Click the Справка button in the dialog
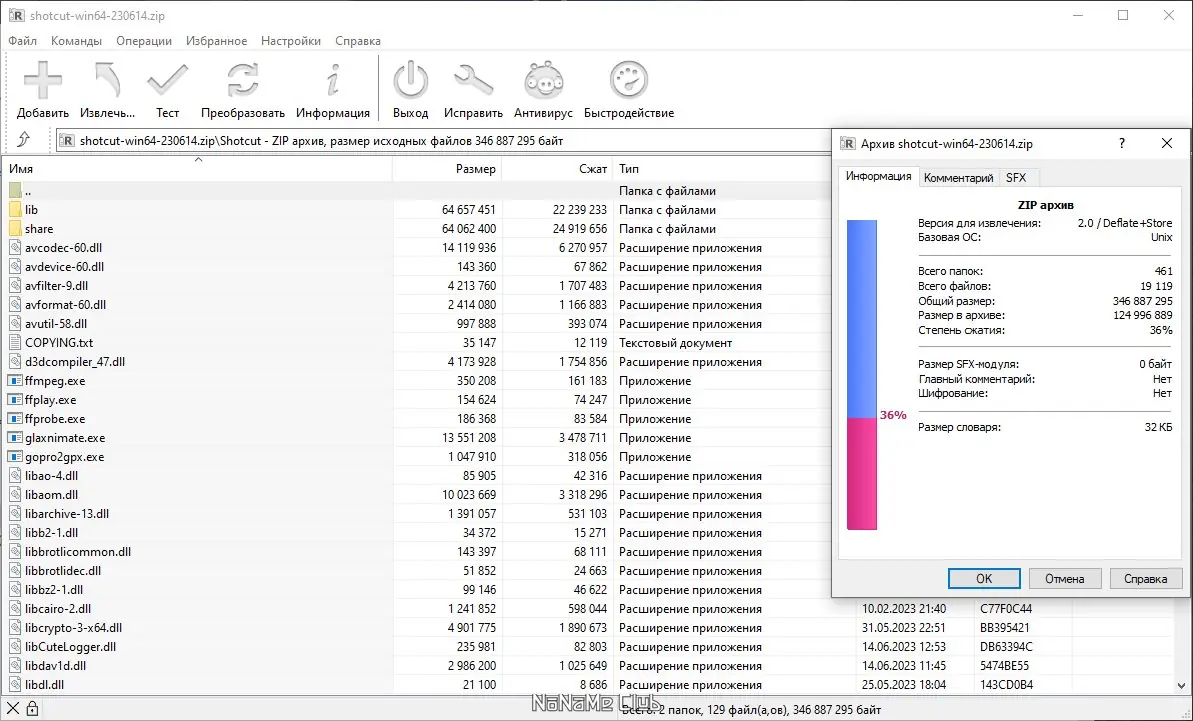This screenshot has width=1193, height=721. click(1145, 579)
